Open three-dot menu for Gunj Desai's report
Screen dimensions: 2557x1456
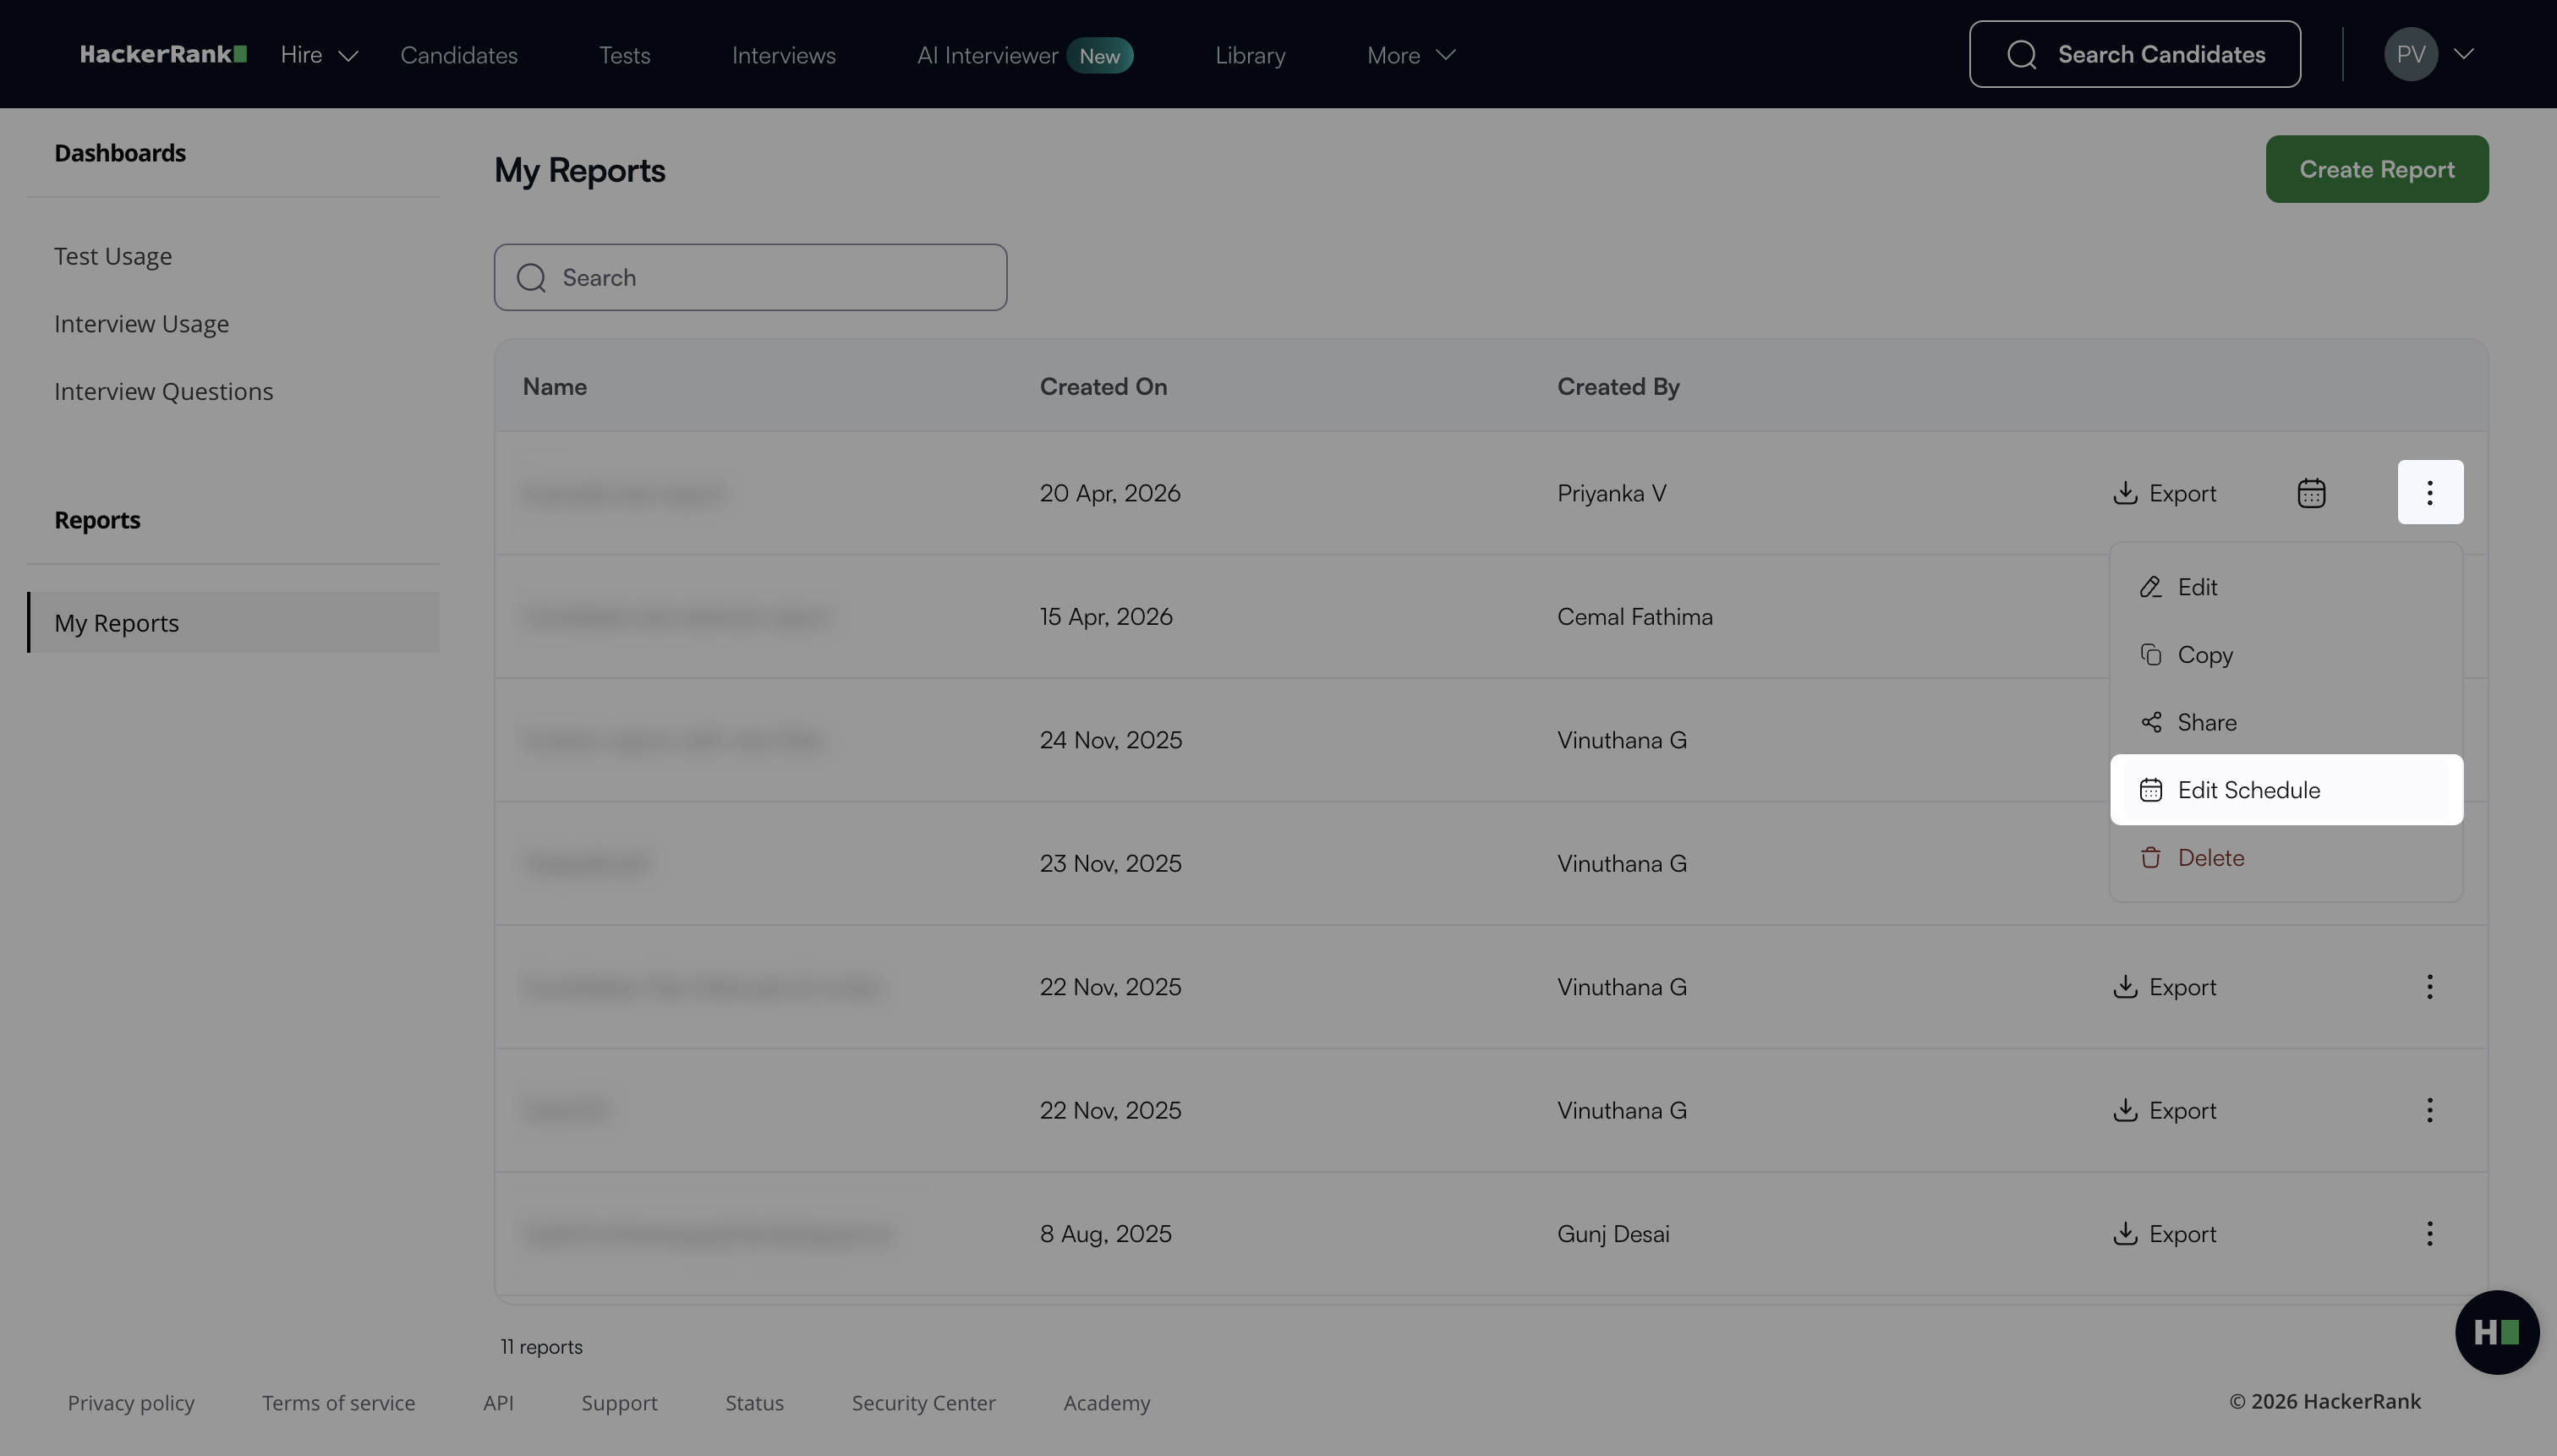pos(2429,1234)
